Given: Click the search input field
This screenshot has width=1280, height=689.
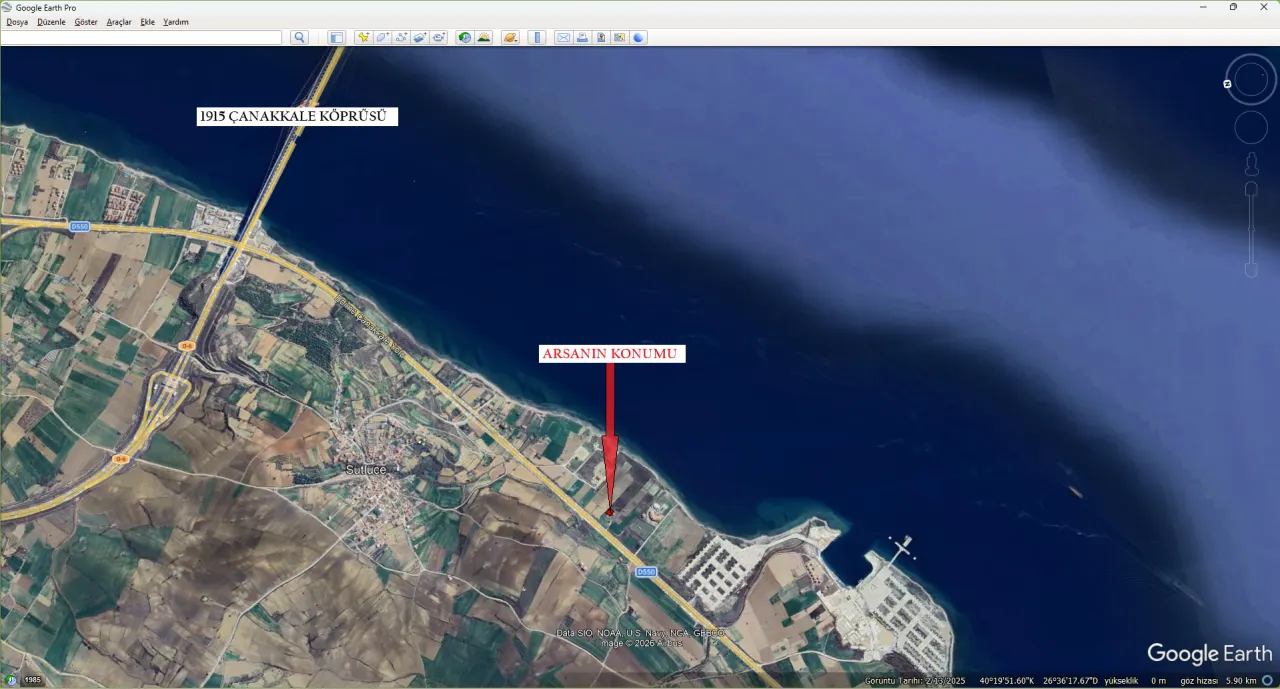Looking at the screenshot, I should 142,38.
